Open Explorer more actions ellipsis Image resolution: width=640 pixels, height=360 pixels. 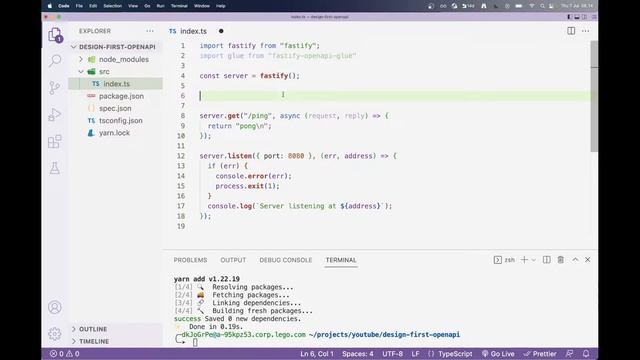coord(150,31)
